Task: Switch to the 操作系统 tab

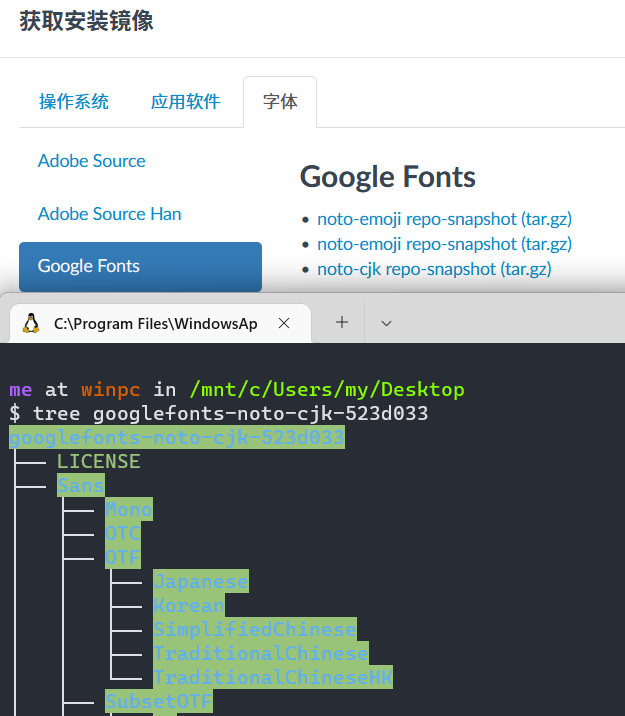Action: tap(74, 102)
